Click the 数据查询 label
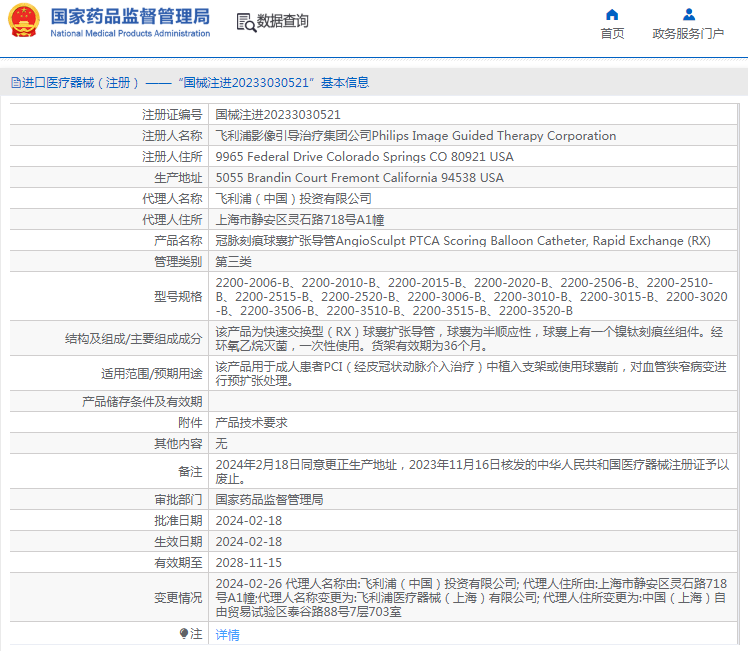 point(282,21)
